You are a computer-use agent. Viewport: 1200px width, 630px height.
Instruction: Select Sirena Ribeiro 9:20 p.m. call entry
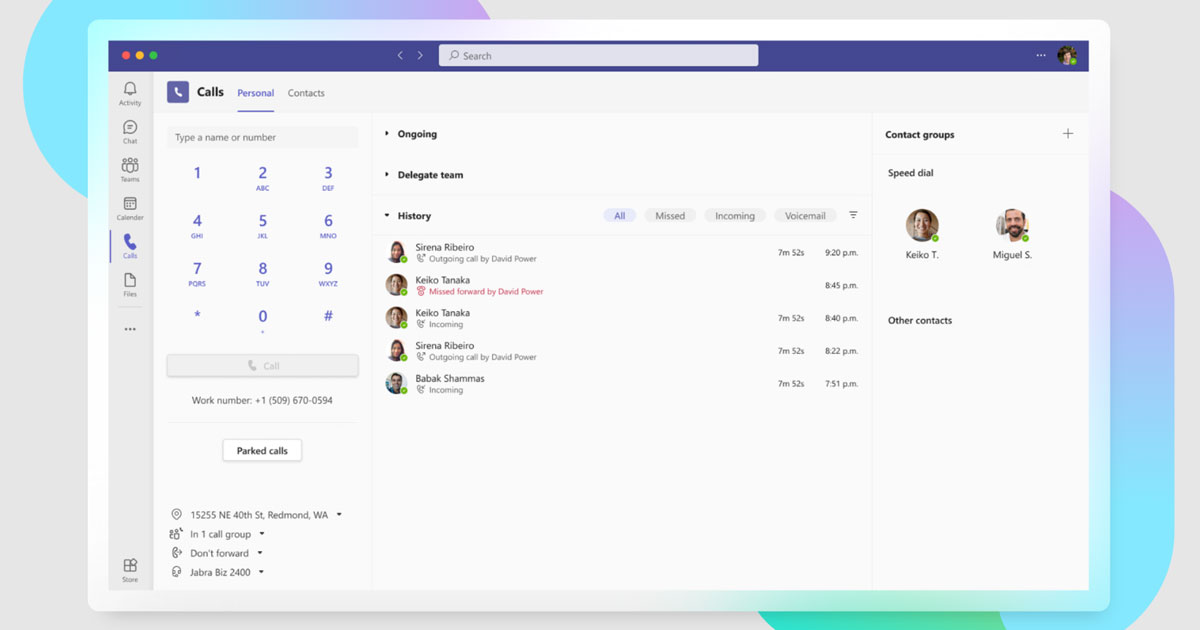click(x=621, y=252)
